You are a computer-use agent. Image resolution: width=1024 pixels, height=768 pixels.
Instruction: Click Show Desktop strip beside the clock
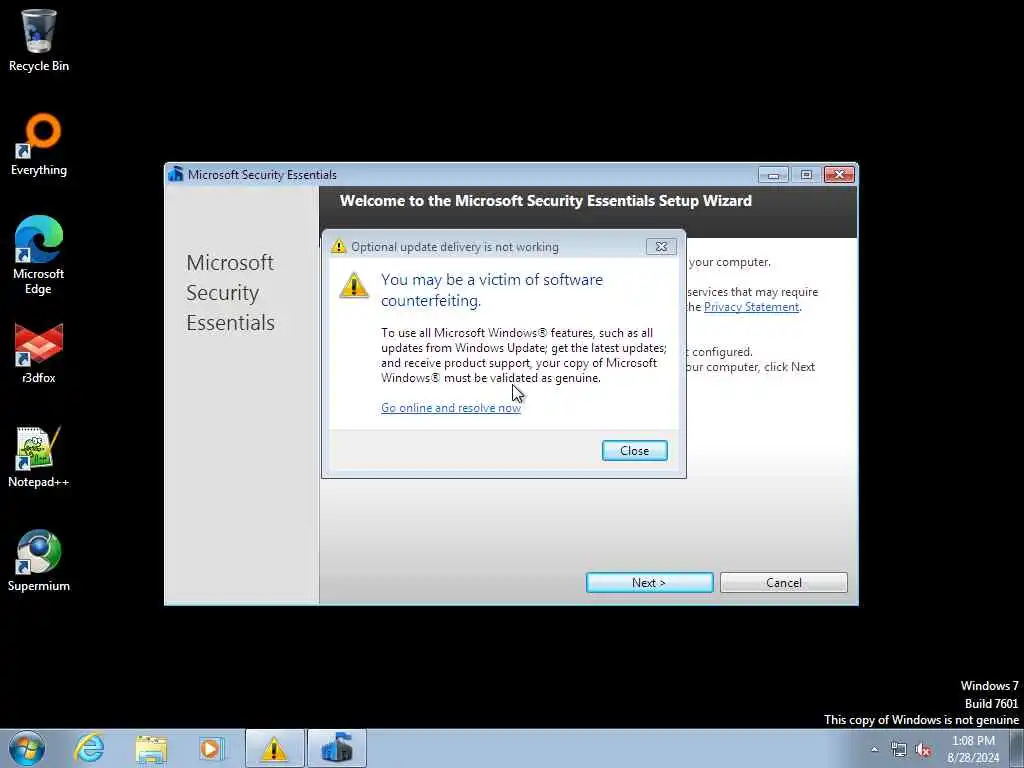point(1016,748)
